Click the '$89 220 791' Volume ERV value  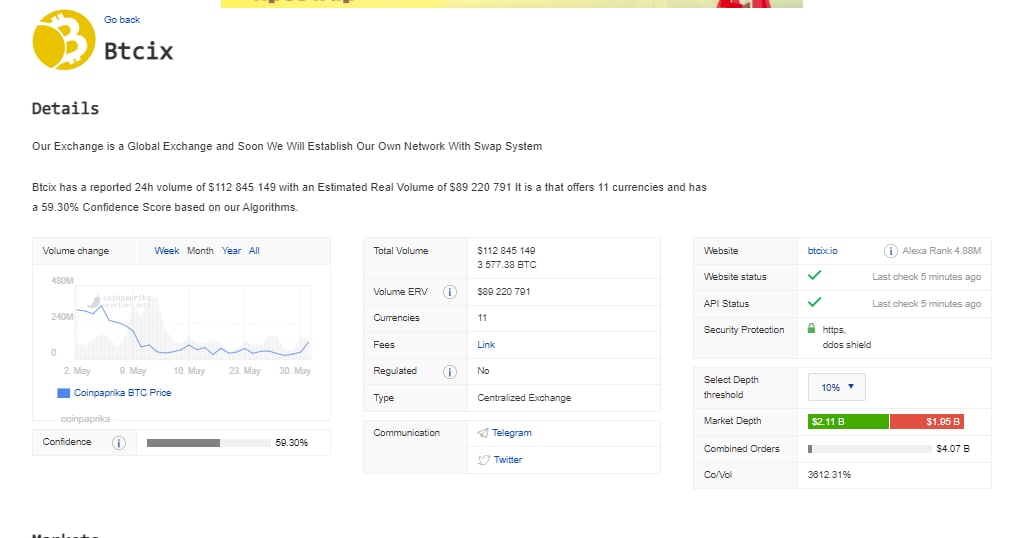[x=503, y=292]
